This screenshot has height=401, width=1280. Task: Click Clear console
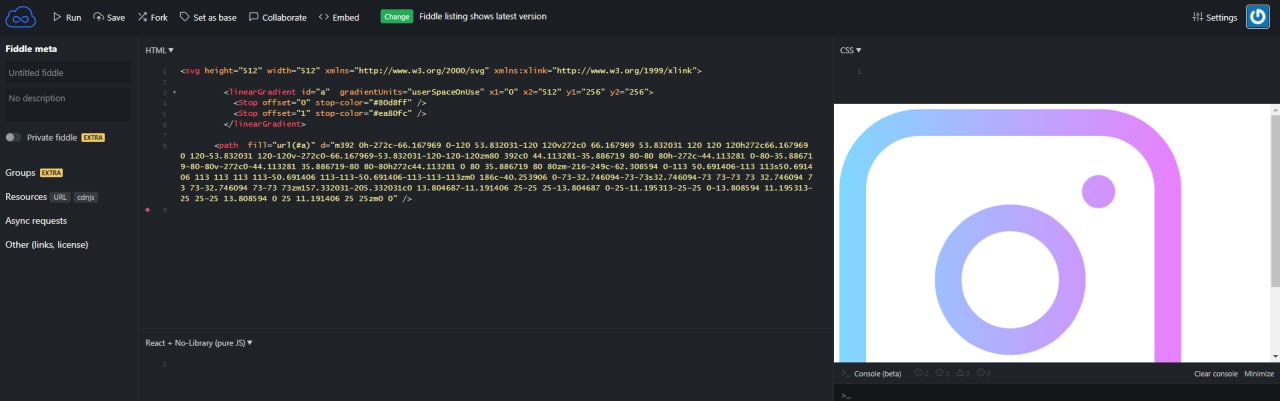tap(1216, 374)
